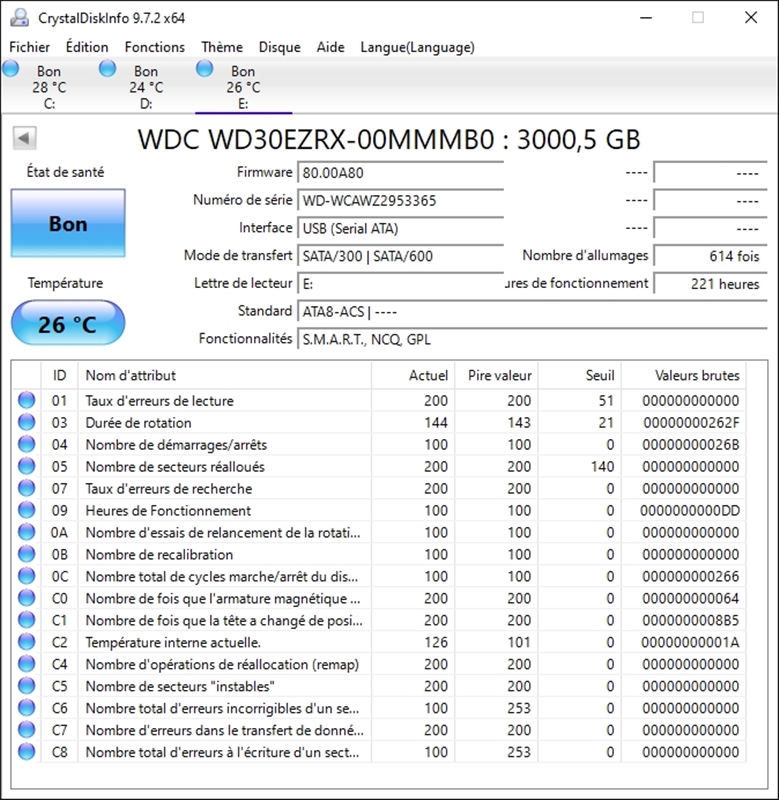Select disk D: status orb
Image resolution: width=779 pixels, height=800 pixels.
[x=108, y=69]
